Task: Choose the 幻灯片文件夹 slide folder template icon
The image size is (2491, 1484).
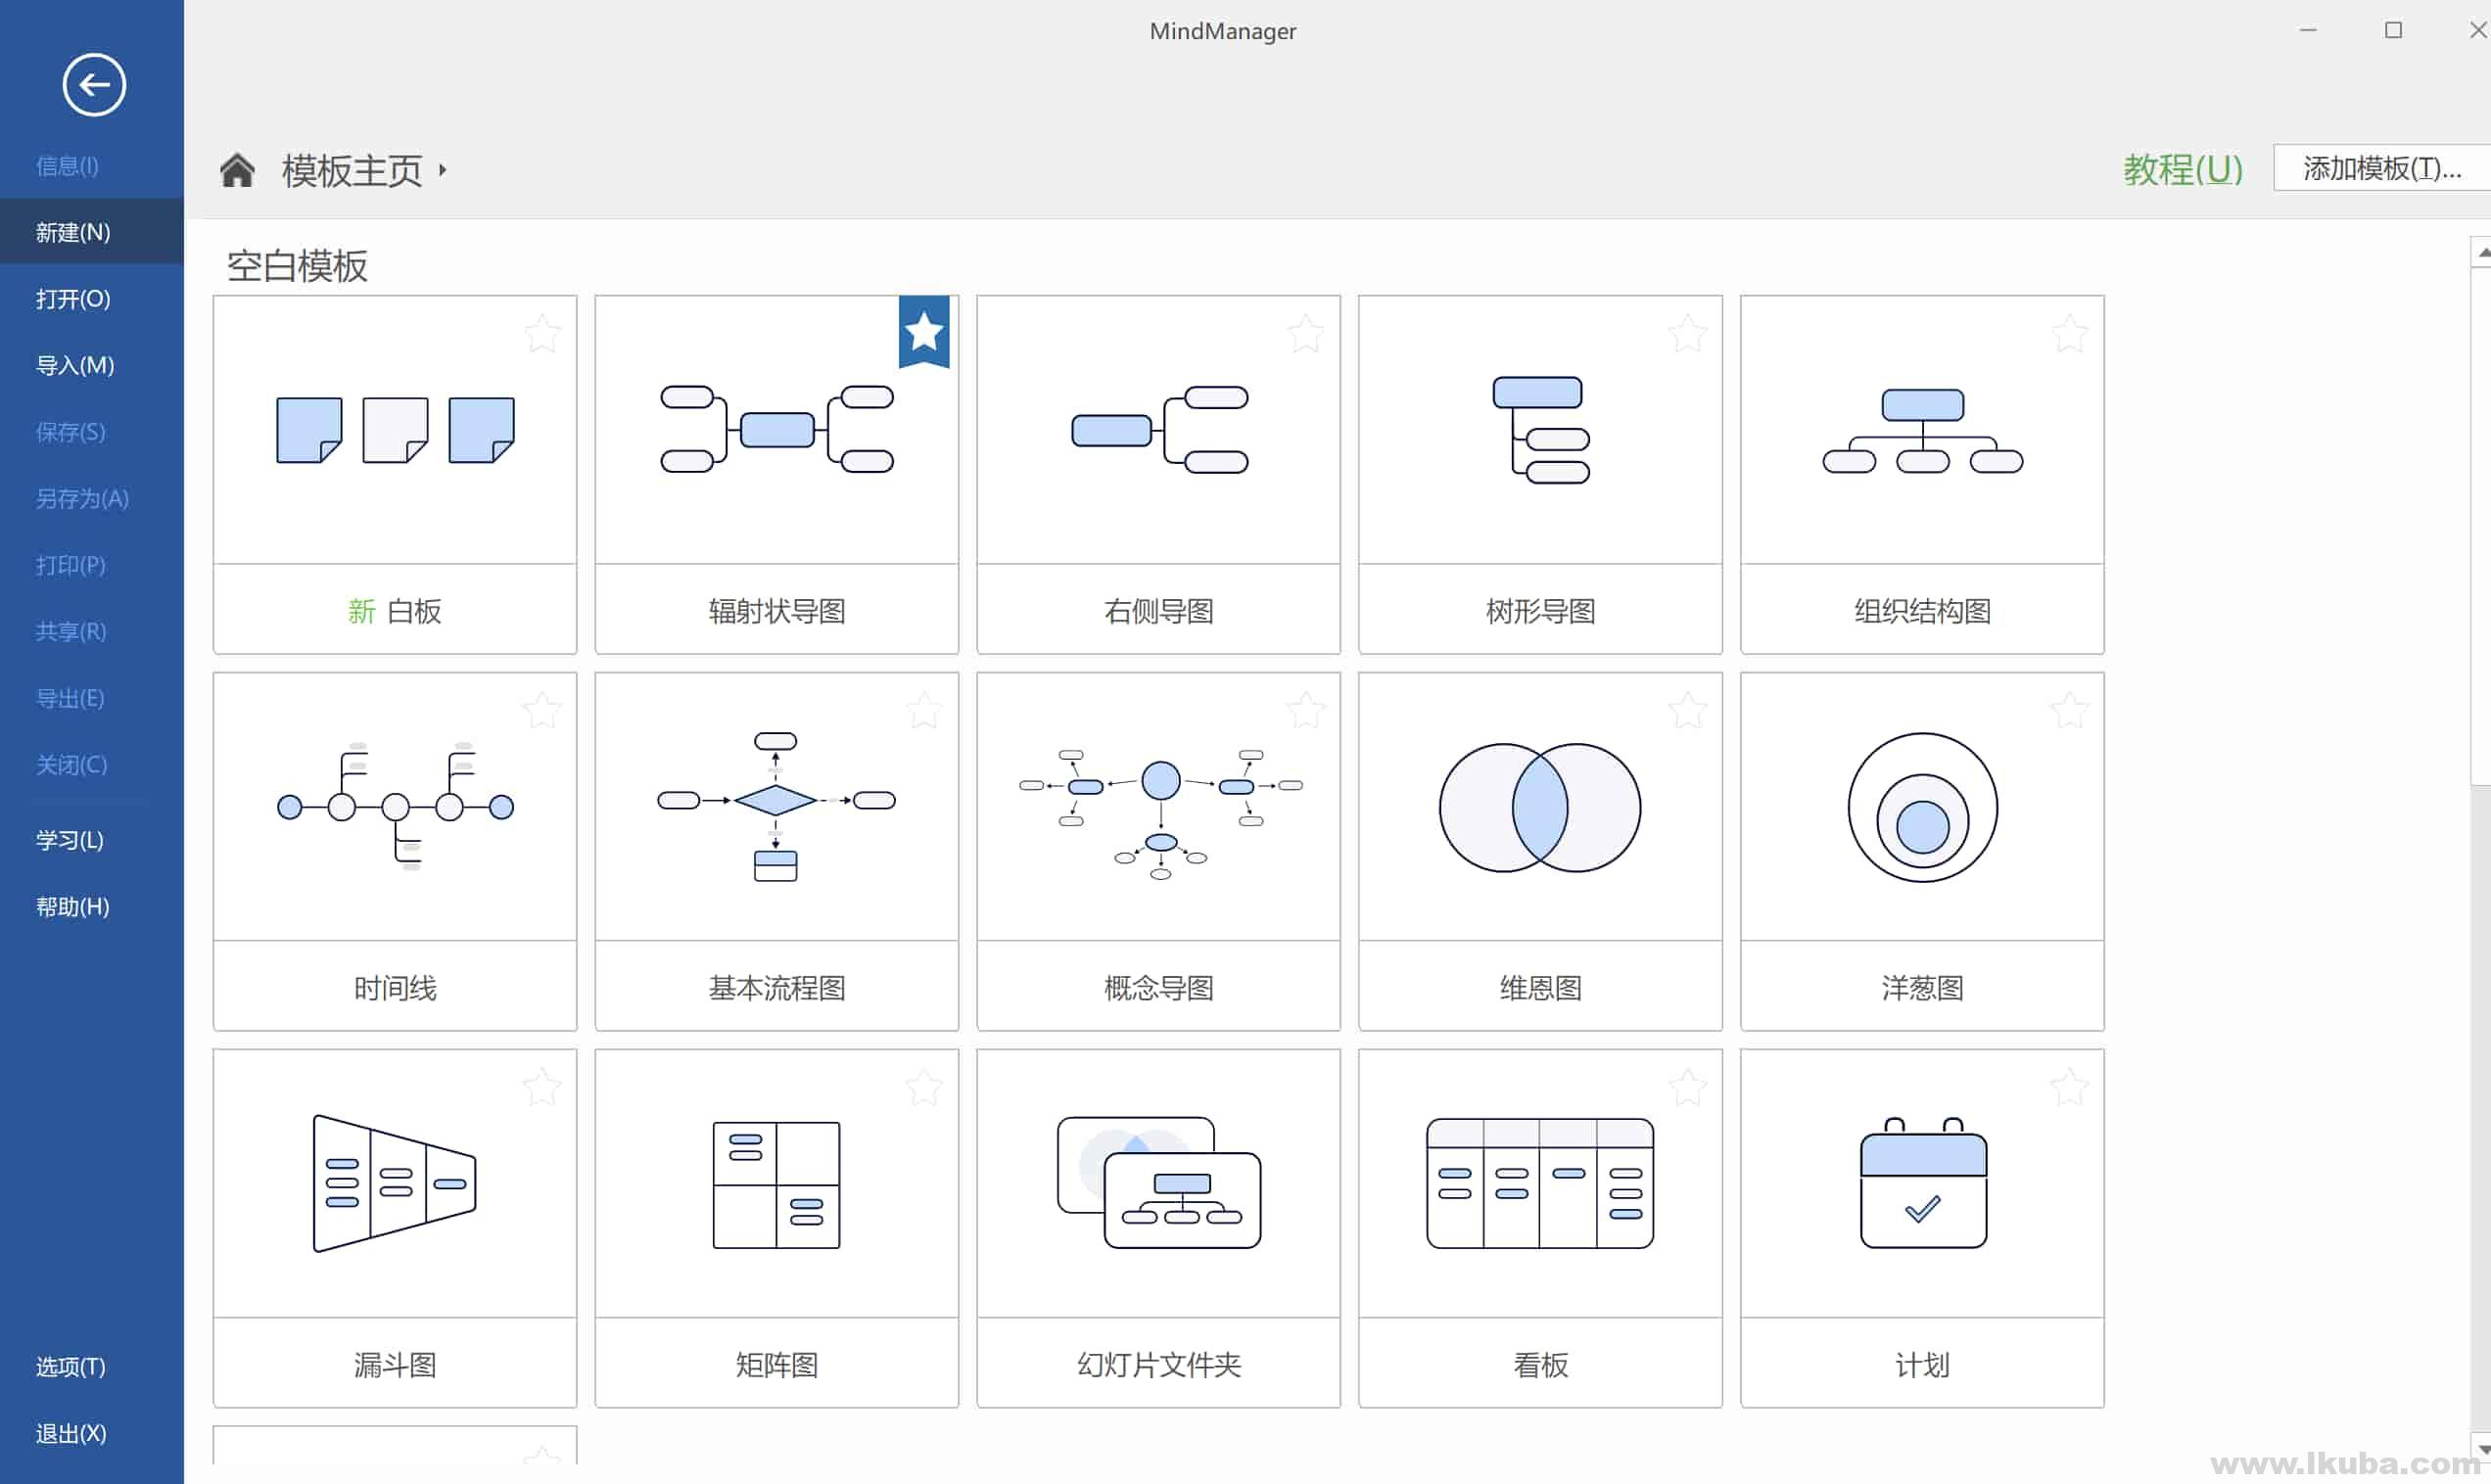Action: click(1159, 1183)
